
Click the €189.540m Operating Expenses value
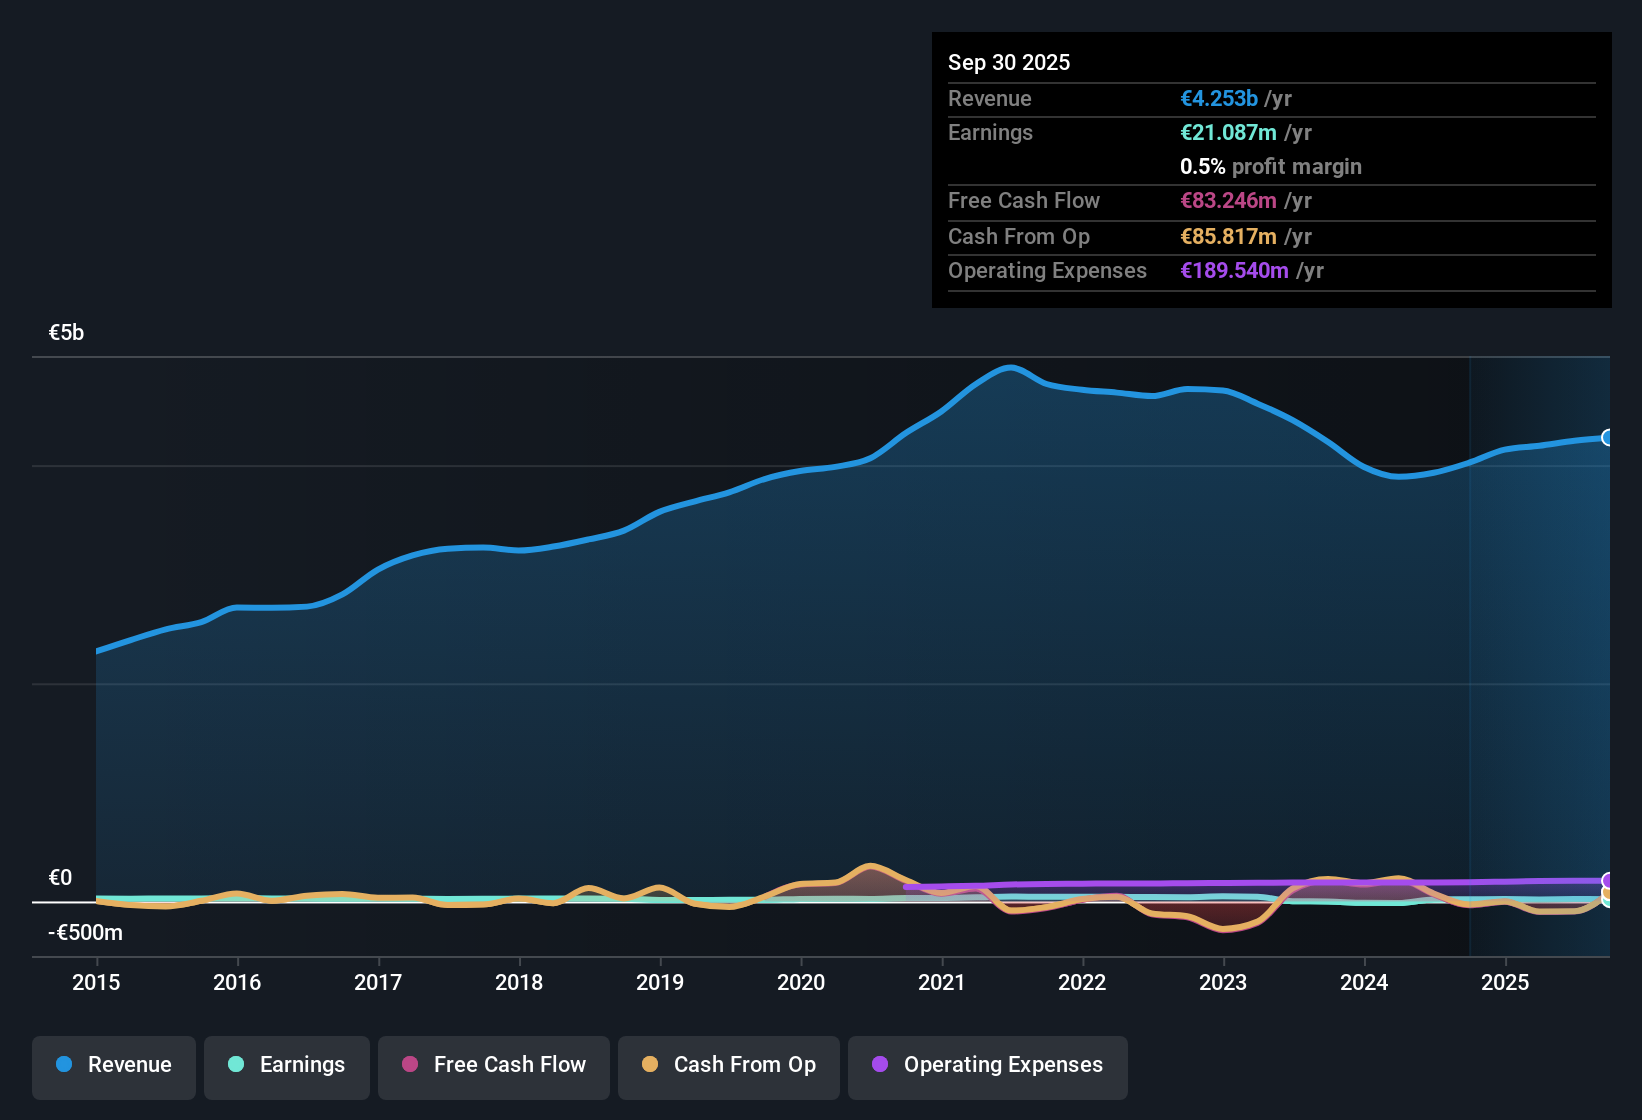(x=1234, y=270)
